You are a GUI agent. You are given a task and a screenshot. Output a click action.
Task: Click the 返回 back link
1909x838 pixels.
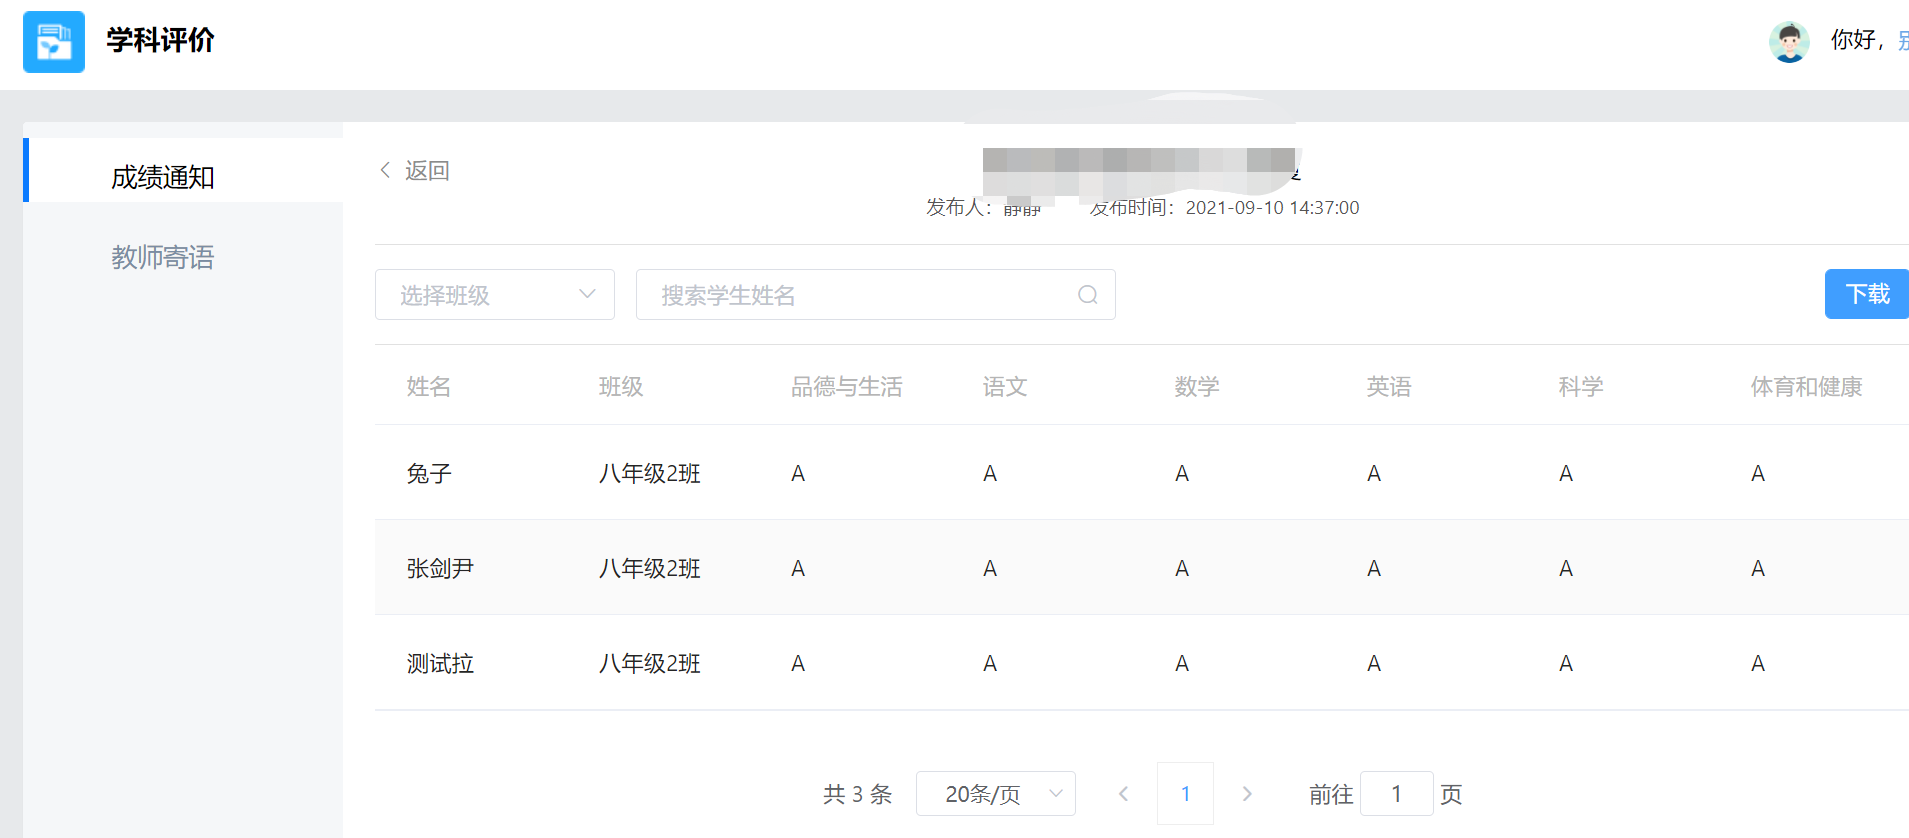click(427, 171)
